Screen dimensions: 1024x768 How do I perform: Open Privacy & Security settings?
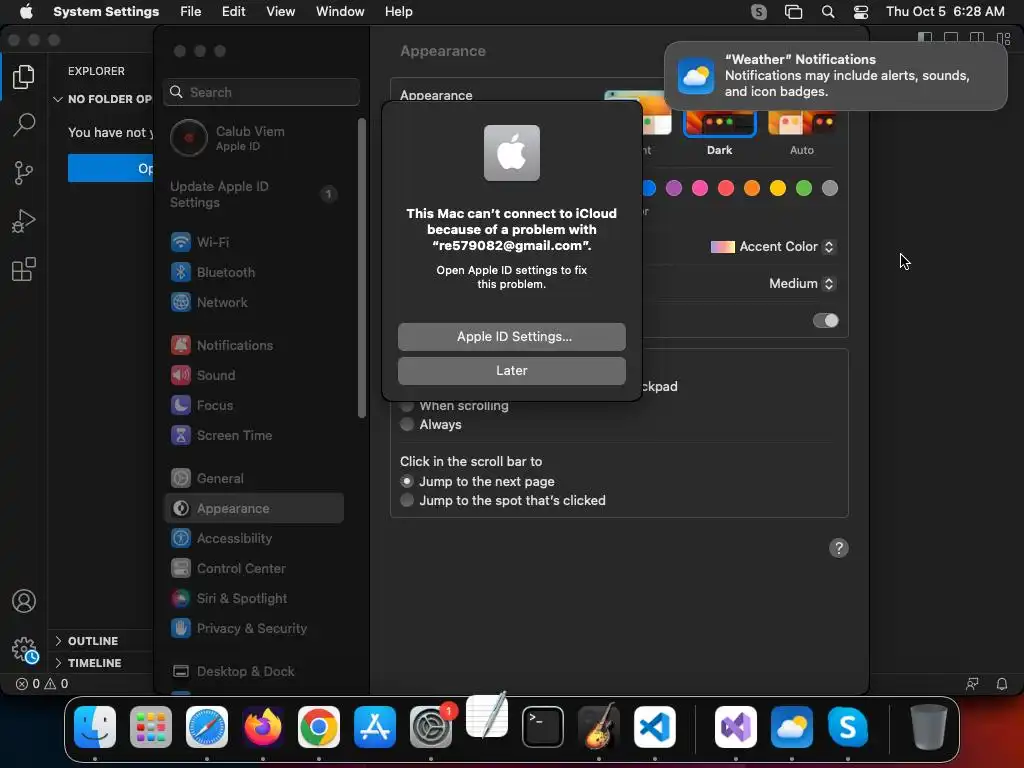(x=255, y=629)
